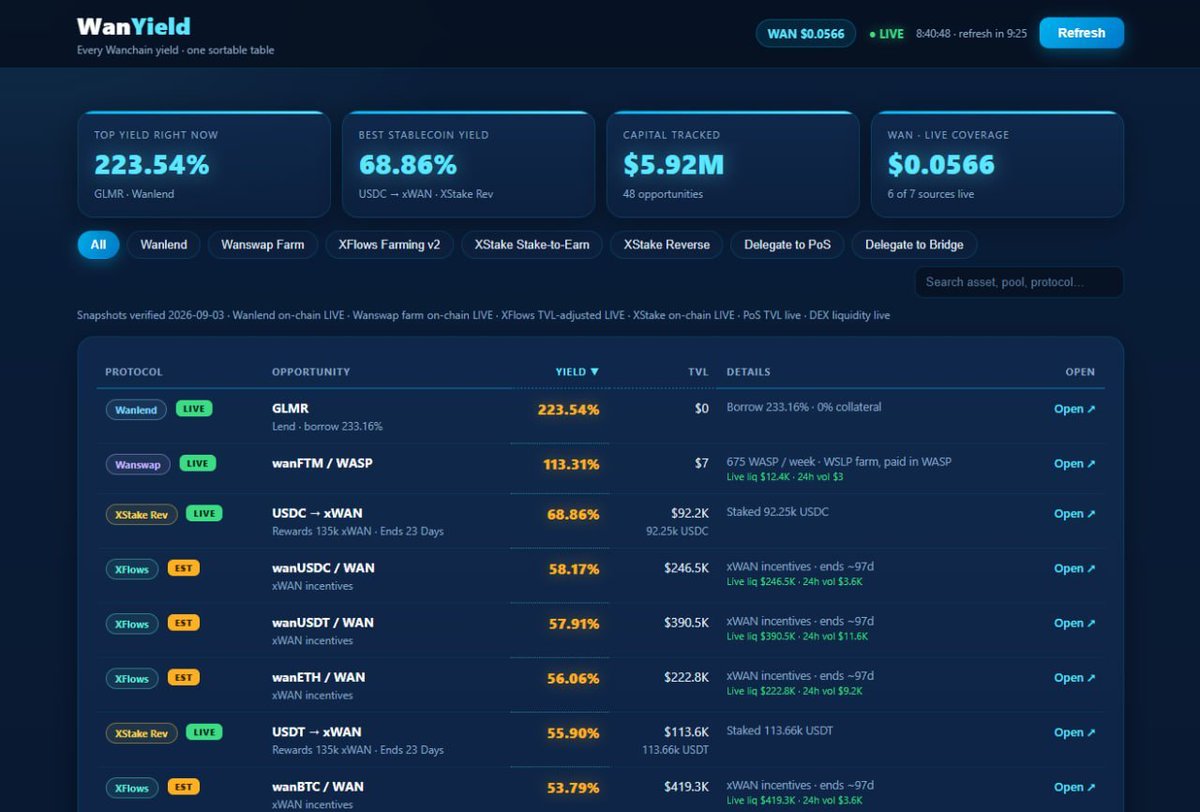
Task: Click the refresh countdown timer text
Action: pyautogui.click(x=993, y=34)
